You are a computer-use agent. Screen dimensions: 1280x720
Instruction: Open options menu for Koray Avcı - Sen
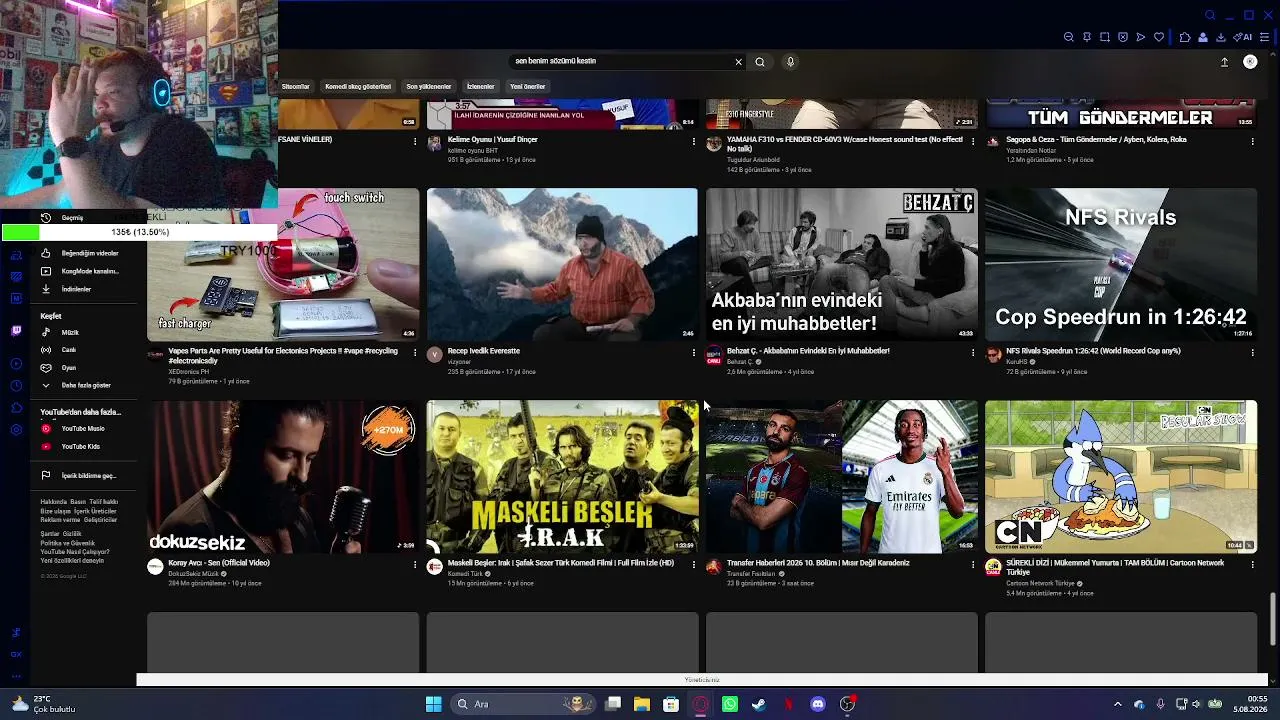coord(415,565)
